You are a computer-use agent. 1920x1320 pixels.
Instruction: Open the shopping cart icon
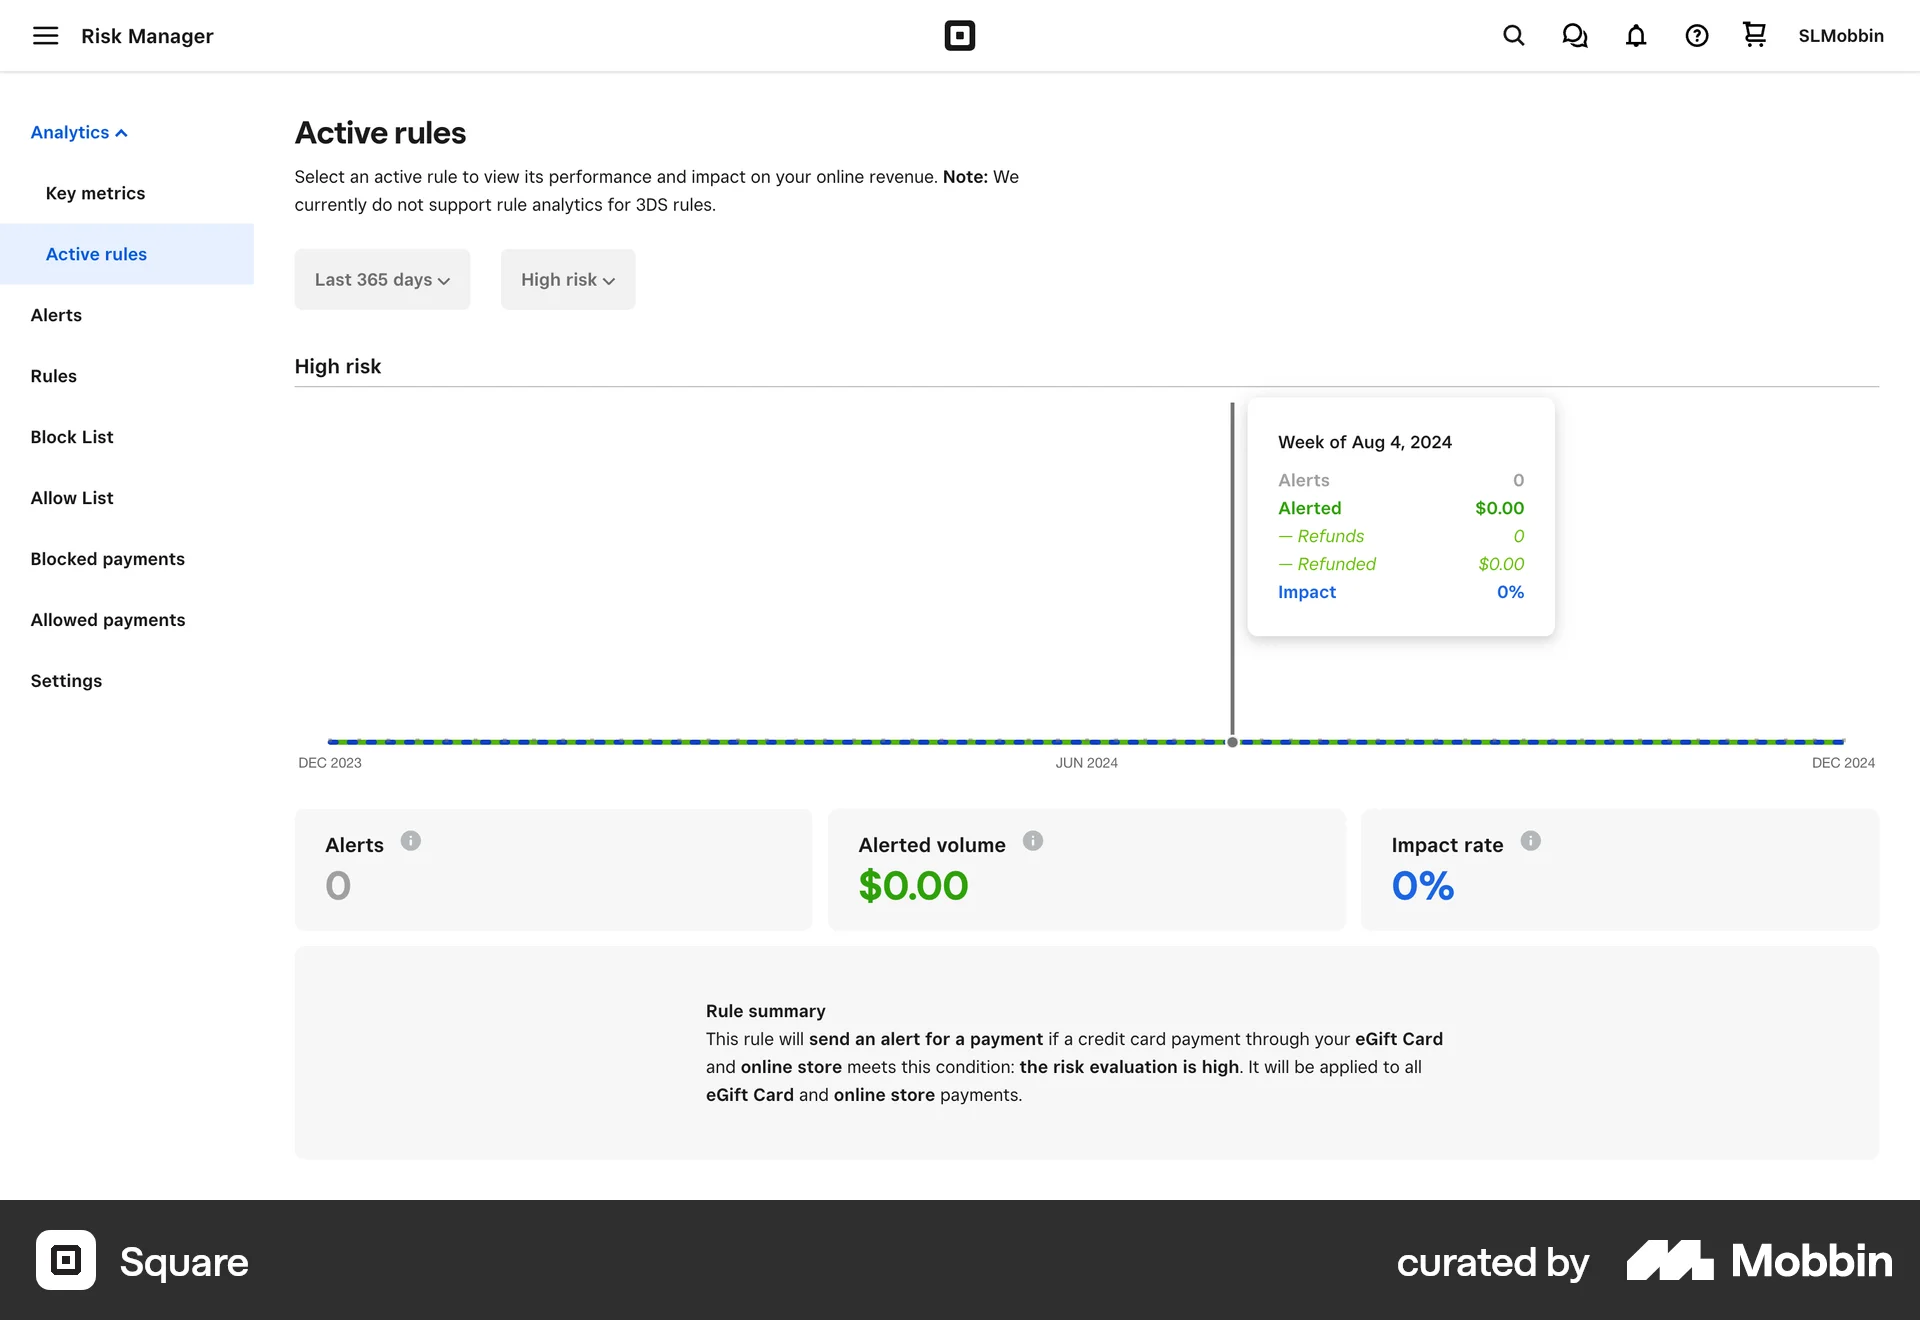[1753, 35]
